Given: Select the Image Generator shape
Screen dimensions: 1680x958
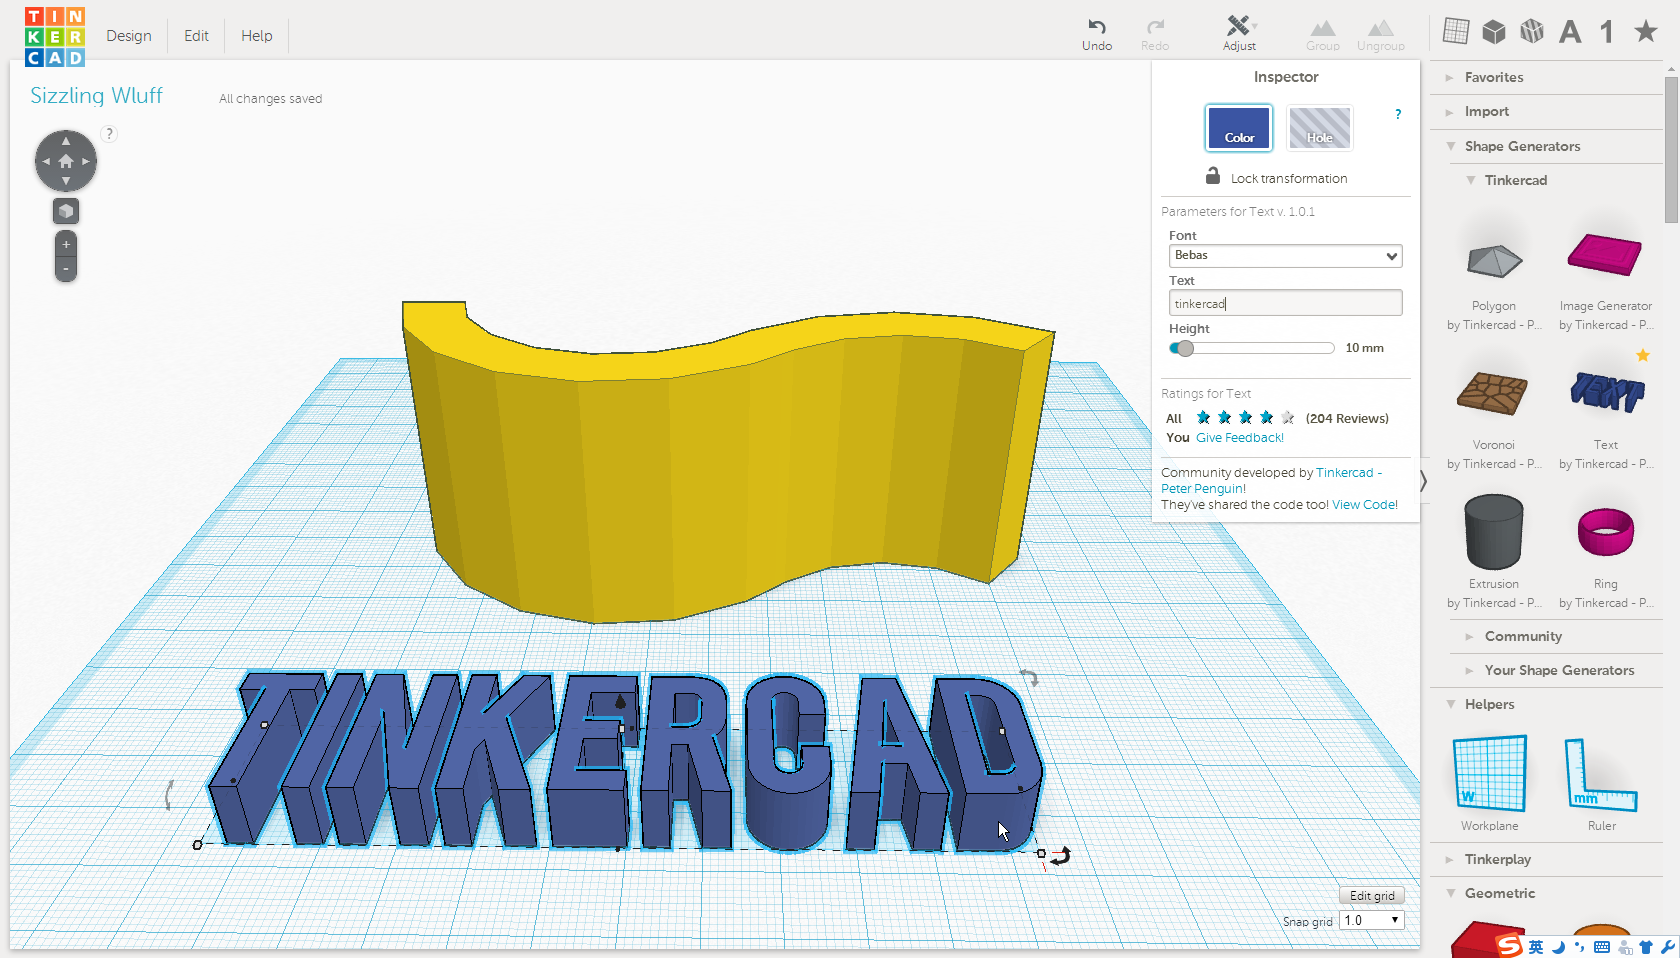Looking at the screenshot, I should 1604,253.
